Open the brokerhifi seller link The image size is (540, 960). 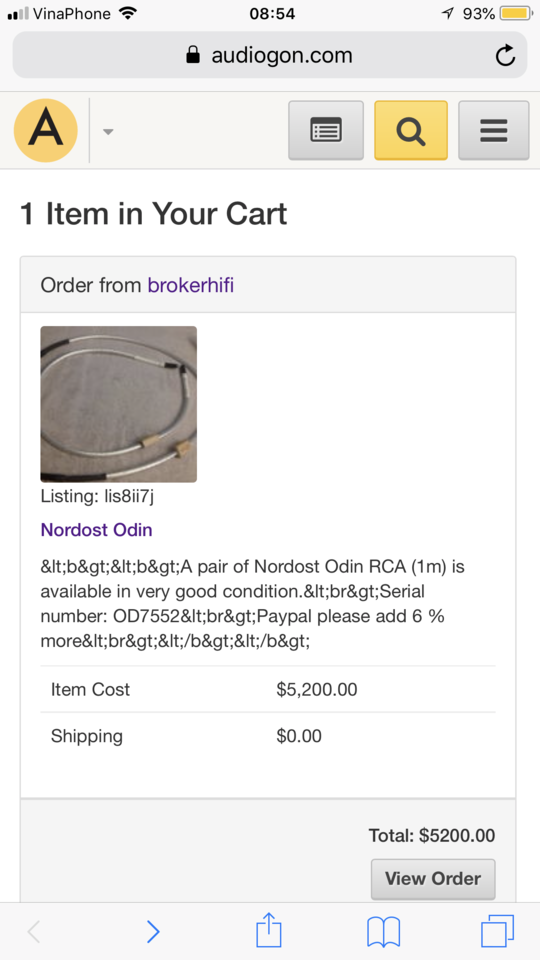click(190, 285)
